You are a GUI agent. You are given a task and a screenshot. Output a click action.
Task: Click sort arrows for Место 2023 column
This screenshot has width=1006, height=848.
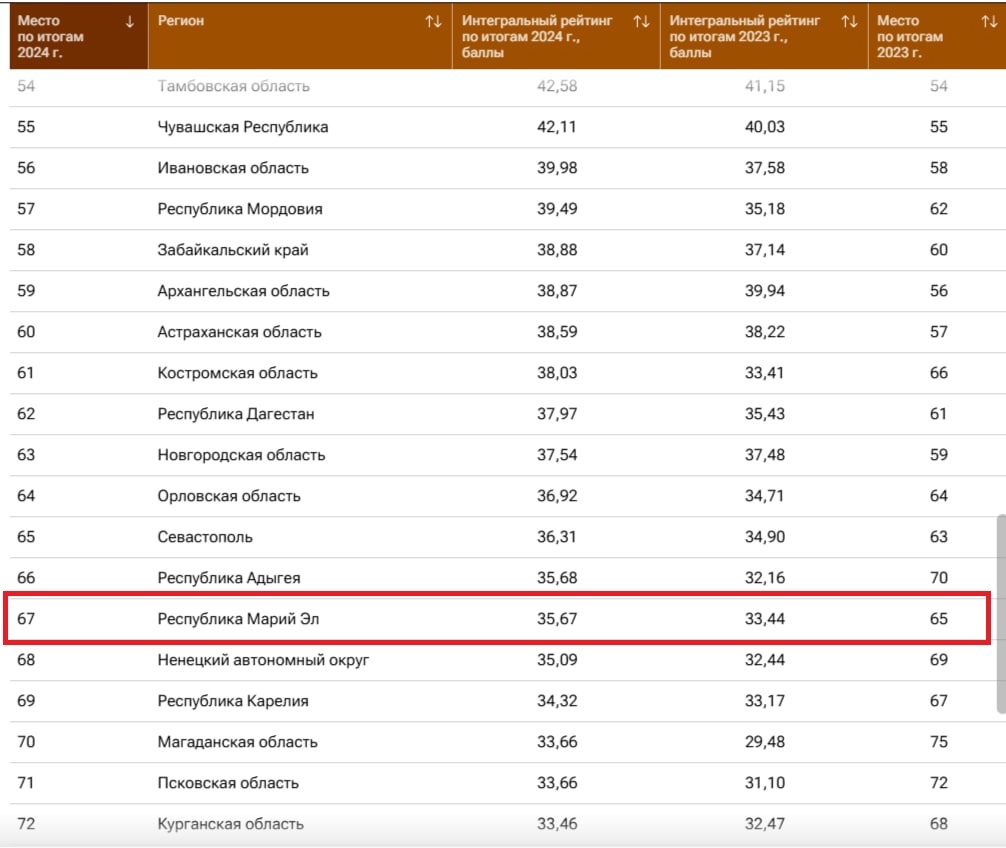[989, 22]
